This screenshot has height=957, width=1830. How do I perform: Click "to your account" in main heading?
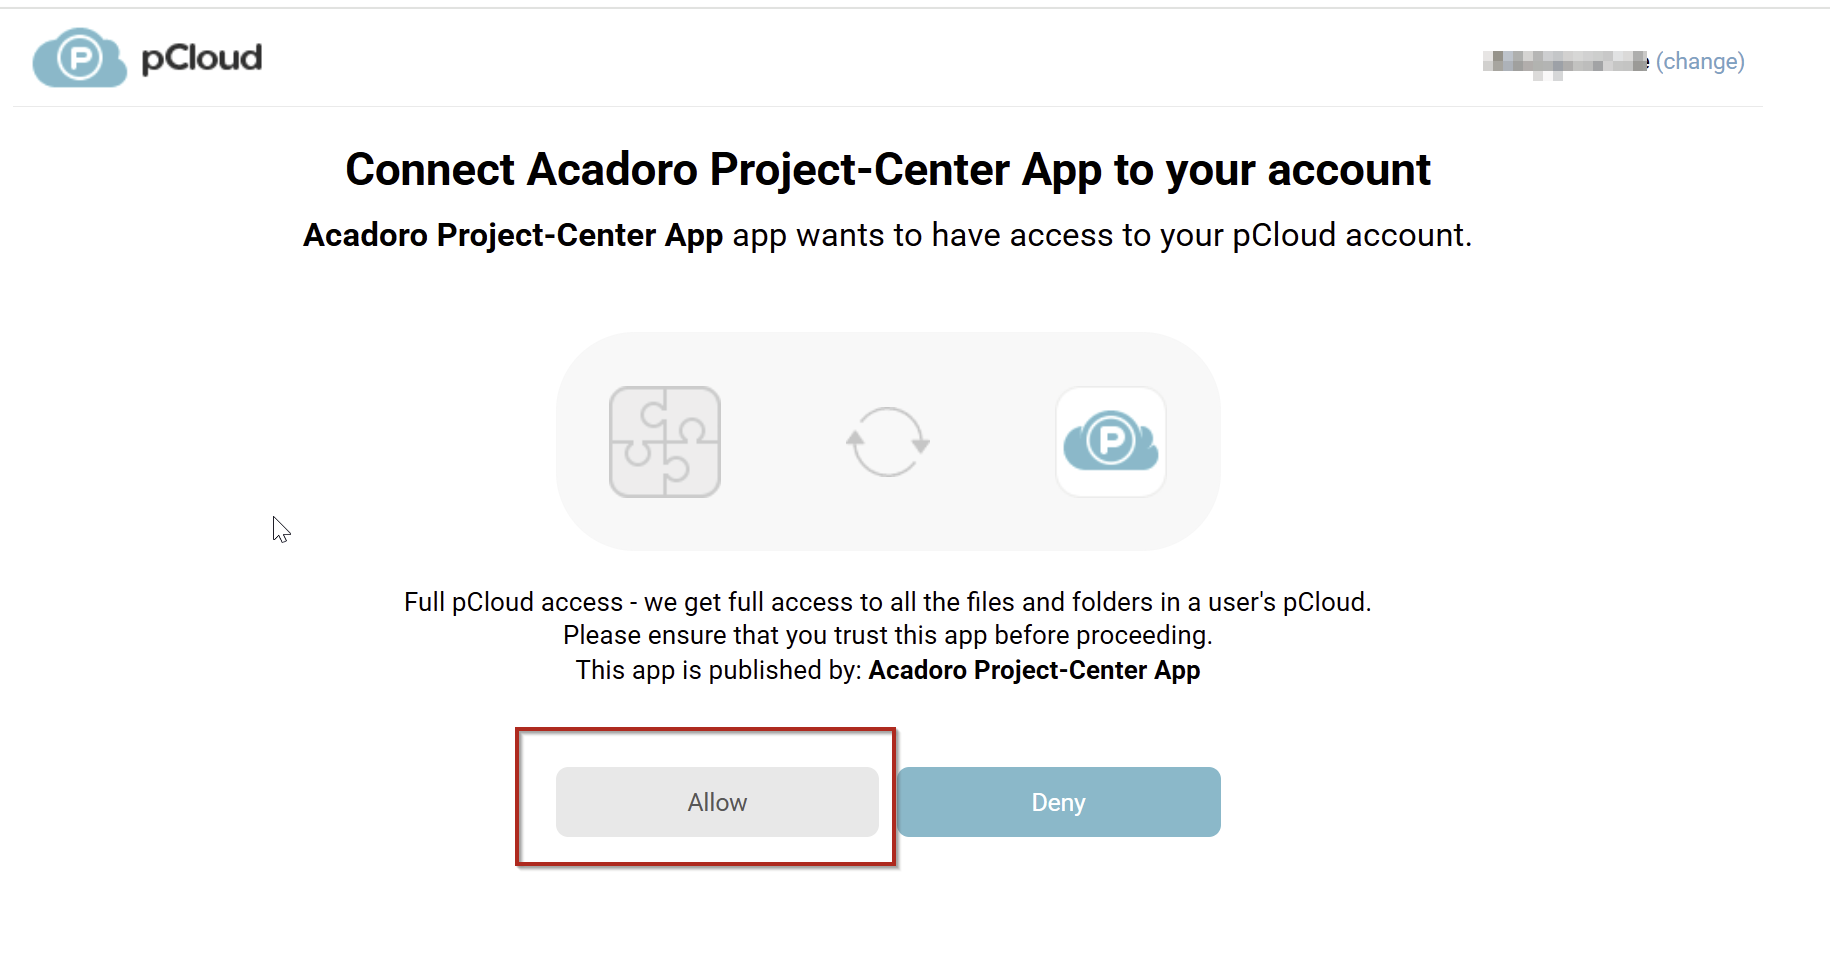(x=1272, y=170)
